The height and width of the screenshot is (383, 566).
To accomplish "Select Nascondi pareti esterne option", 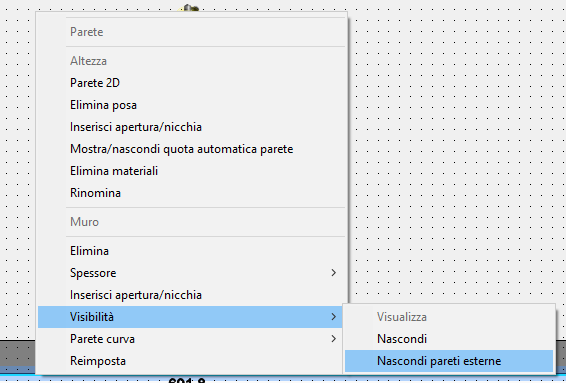I will coord(449,361).
